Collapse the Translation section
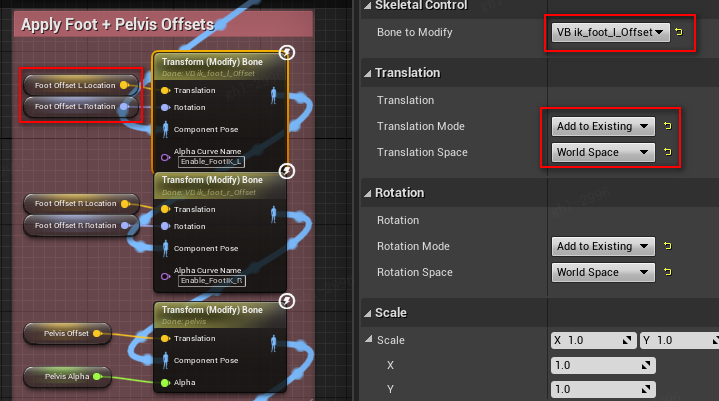Viewport: 719px width, 401px height. pos(367,73)
